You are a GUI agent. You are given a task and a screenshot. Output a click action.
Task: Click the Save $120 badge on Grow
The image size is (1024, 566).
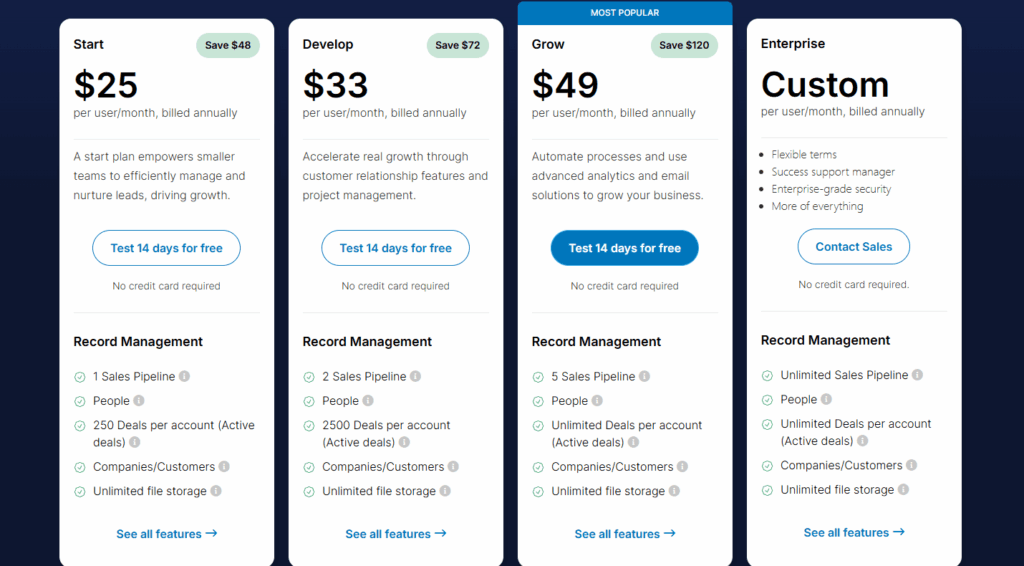684,45
